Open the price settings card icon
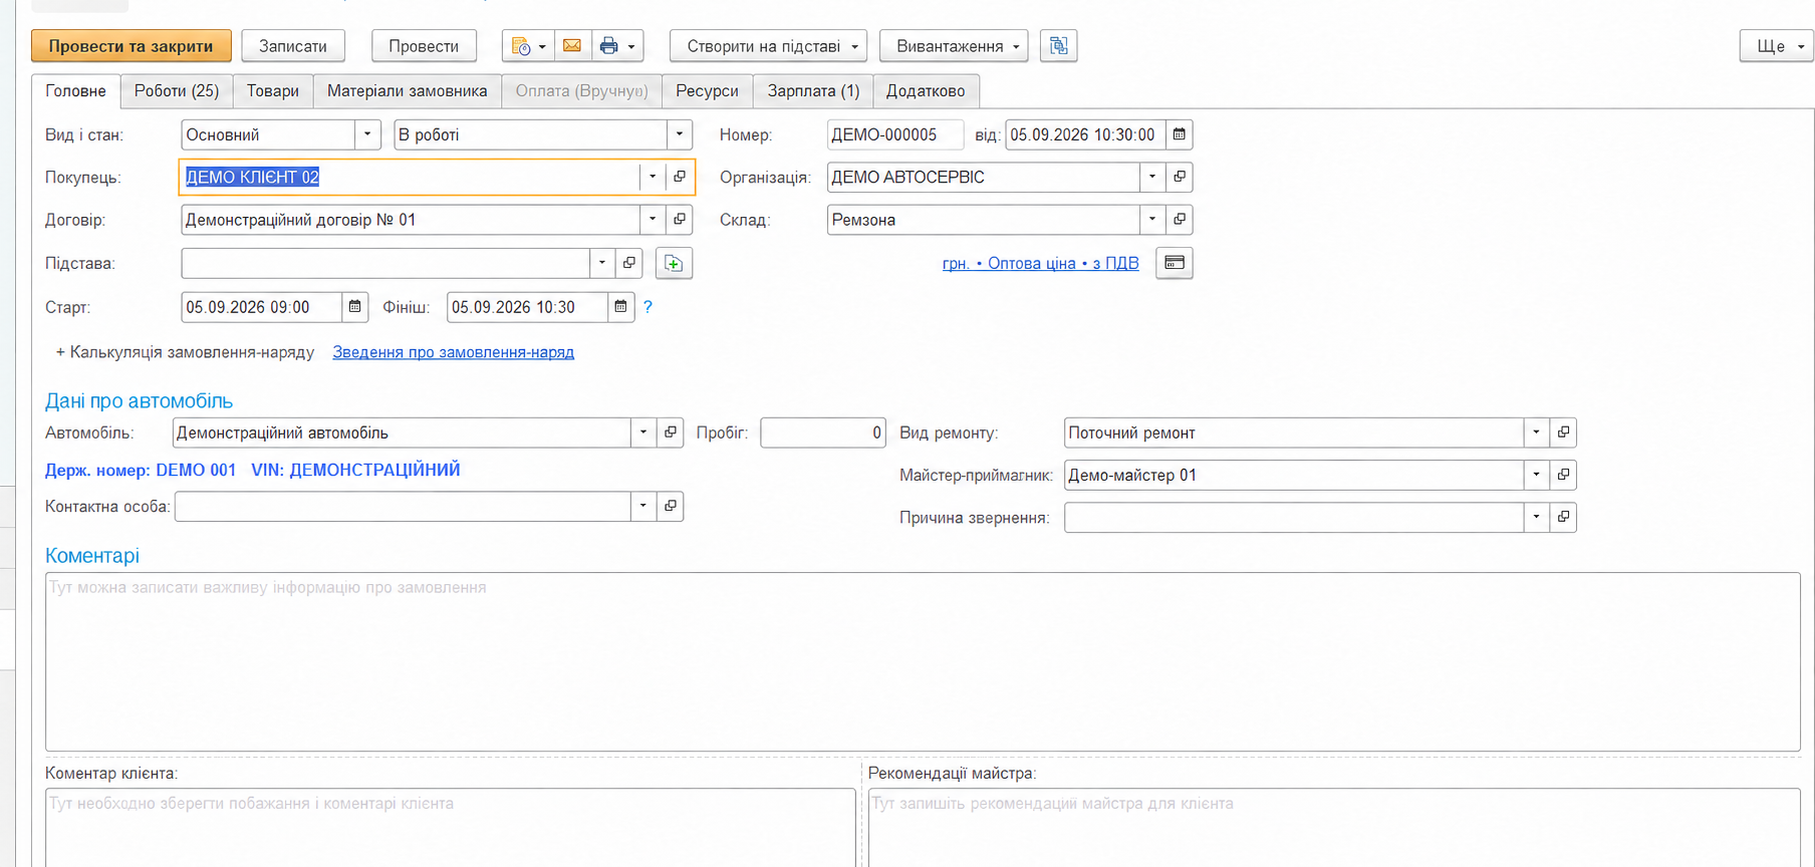Screen dimensions: 1815x867 tap(1174, 263)
